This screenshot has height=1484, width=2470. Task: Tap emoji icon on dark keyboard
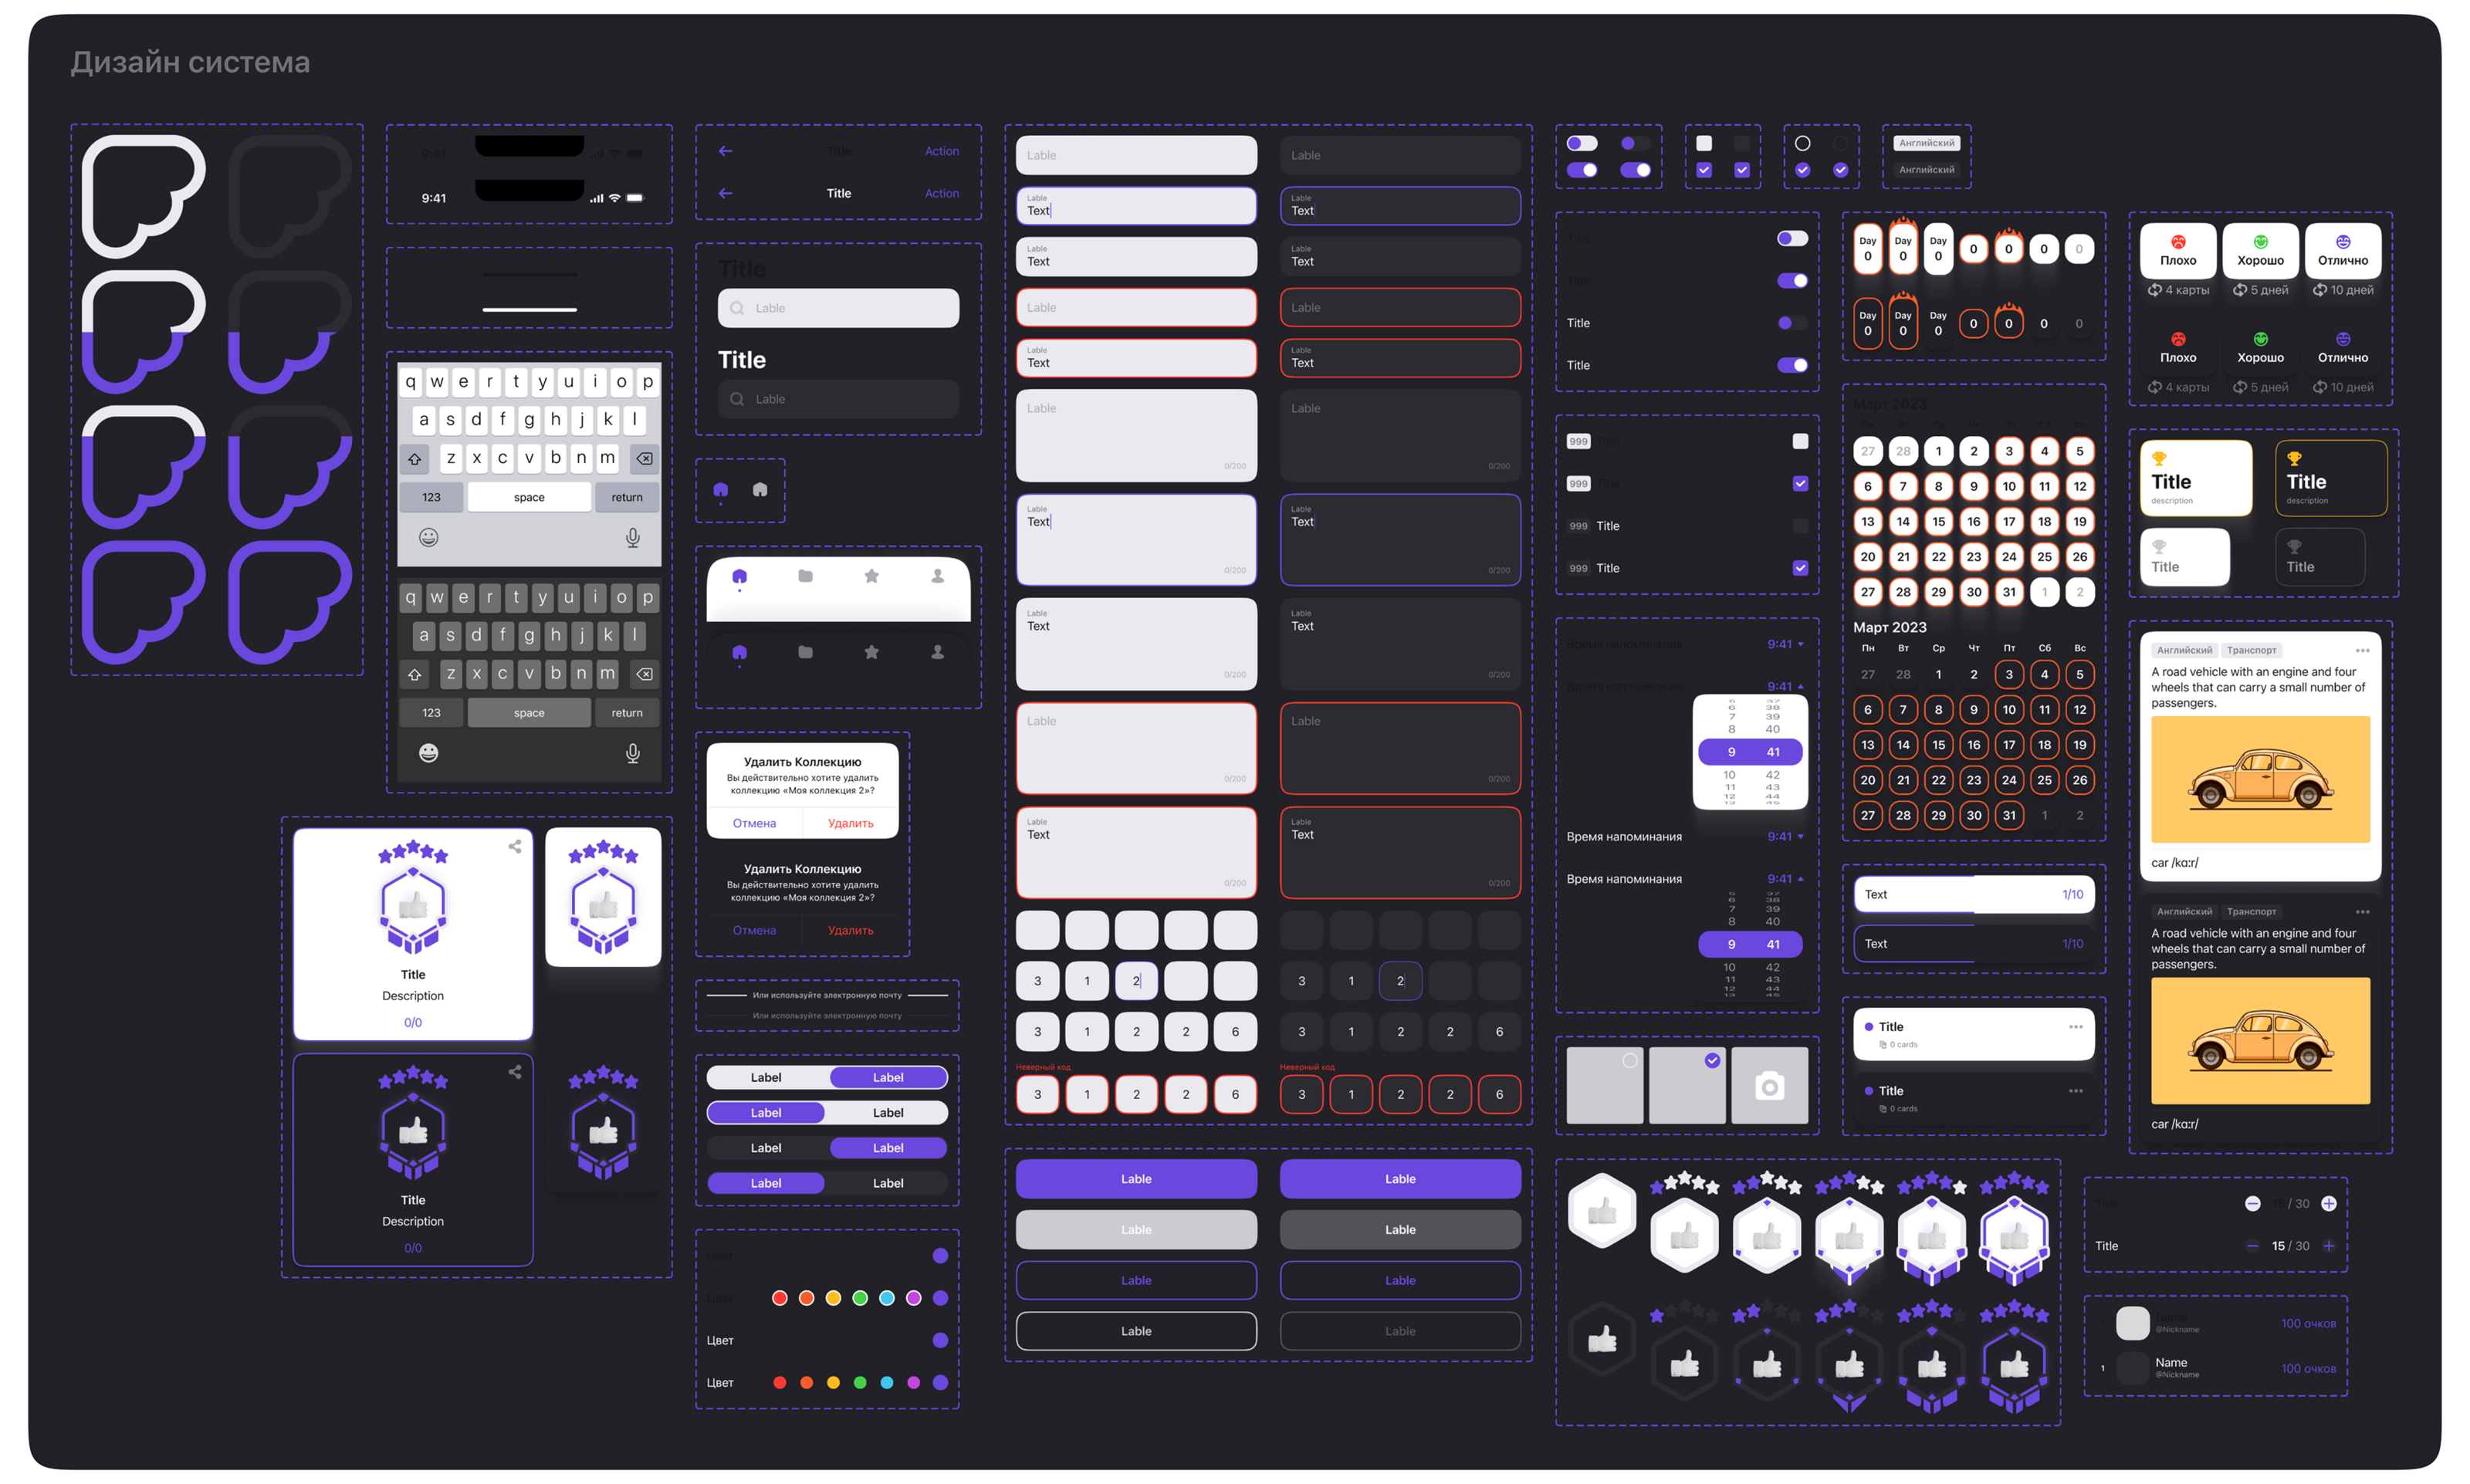[x=428, y=753]
